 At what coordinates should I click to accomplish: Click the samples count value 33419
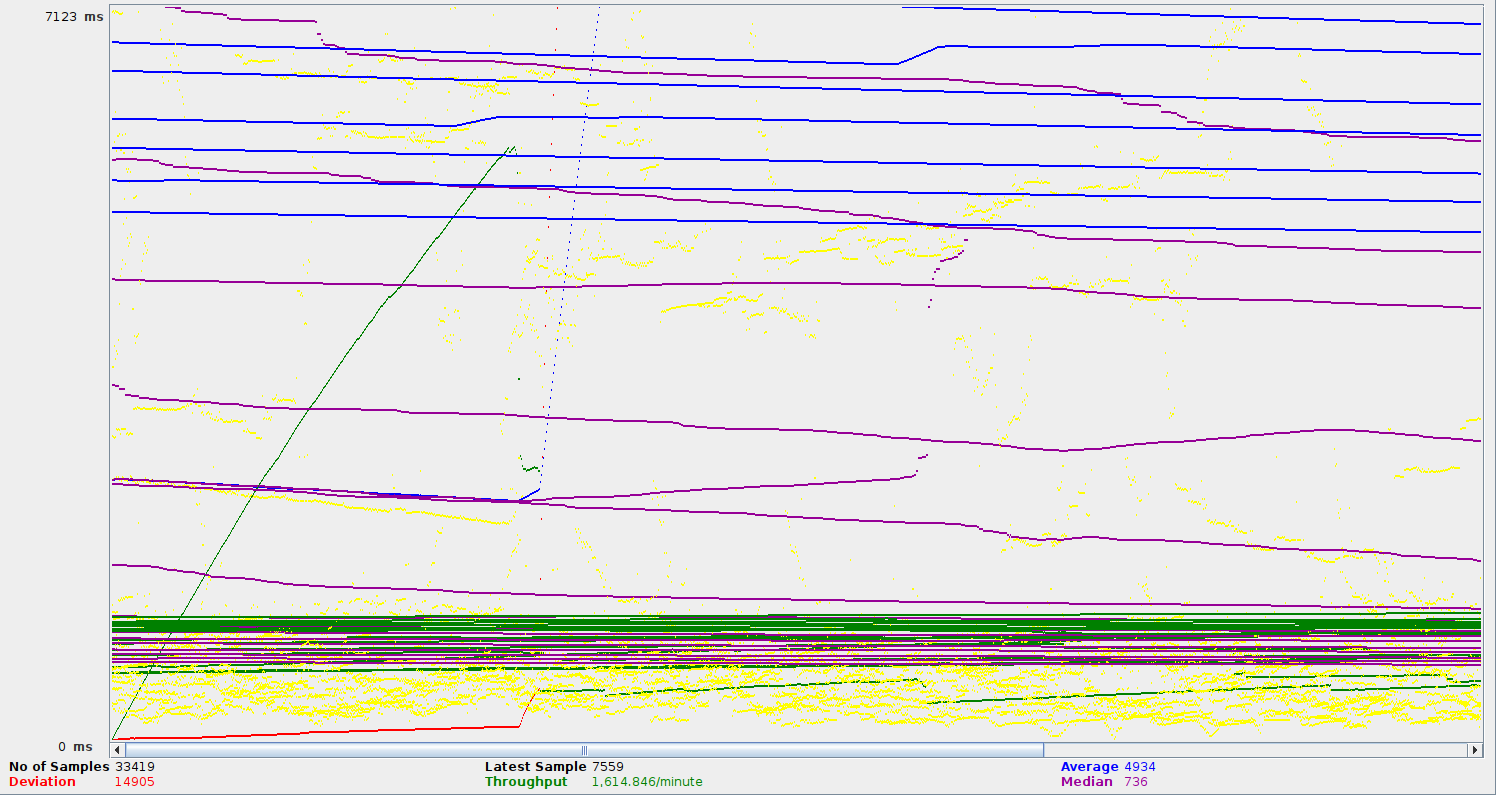point(134,767)
